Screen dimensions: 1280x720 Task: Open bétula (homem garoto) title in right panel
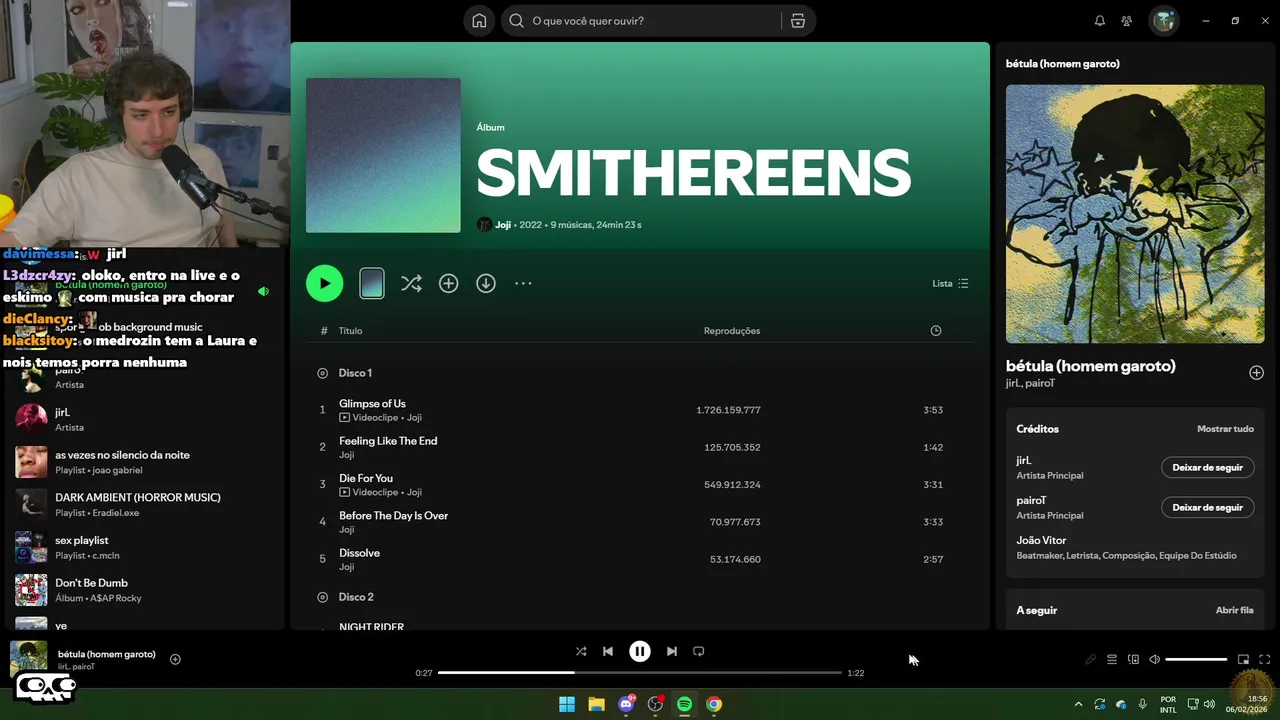(x=1090, y=366)
